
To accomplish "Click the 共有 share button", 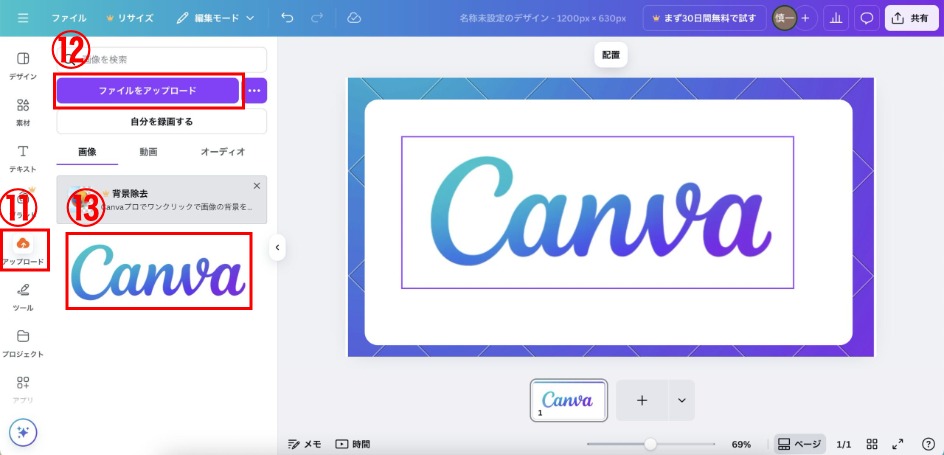I will click(910, 18).
